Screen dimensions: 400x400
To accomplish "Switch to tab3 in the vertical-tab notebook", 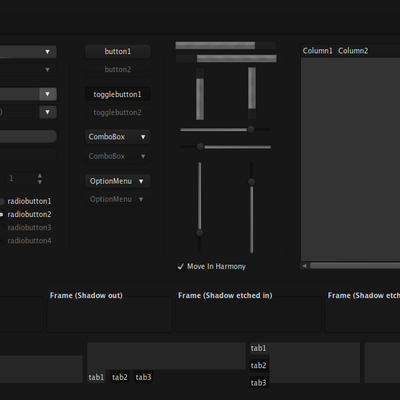I will click(259, 383).
